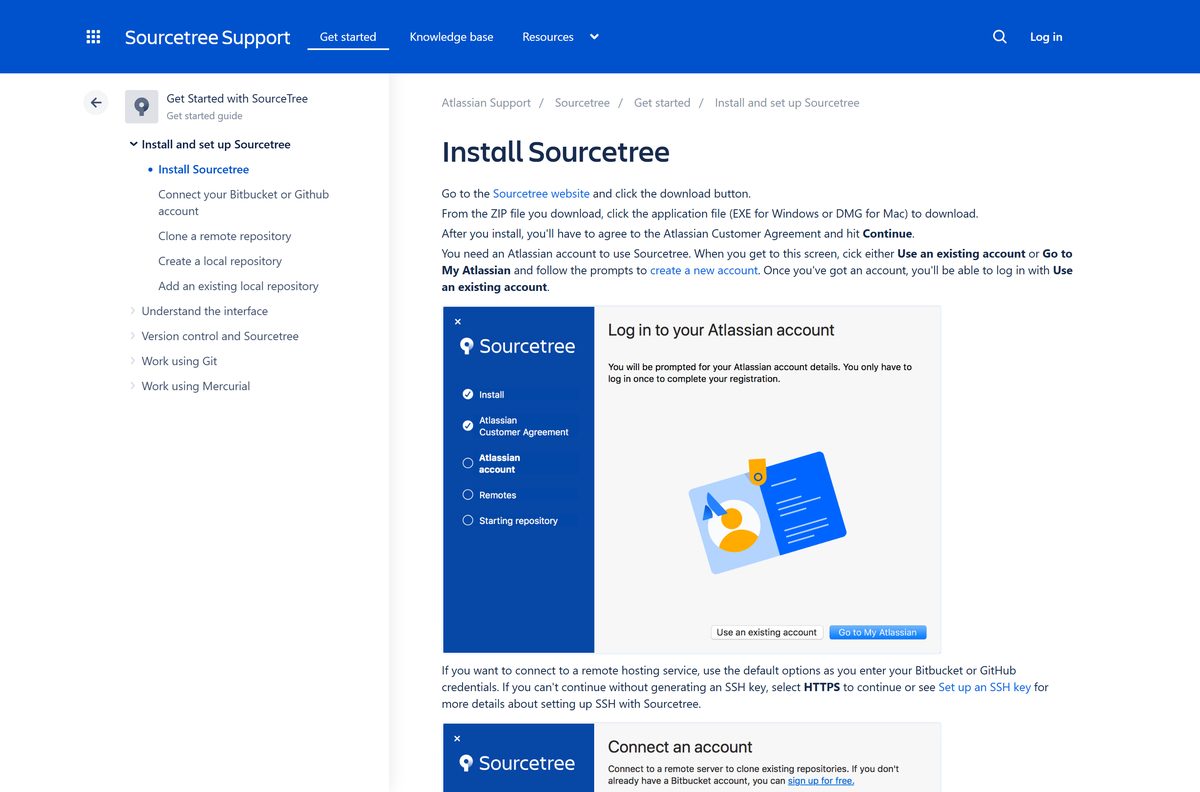
Task: Open Clone a remote repository page
Action: pos(225,236)
